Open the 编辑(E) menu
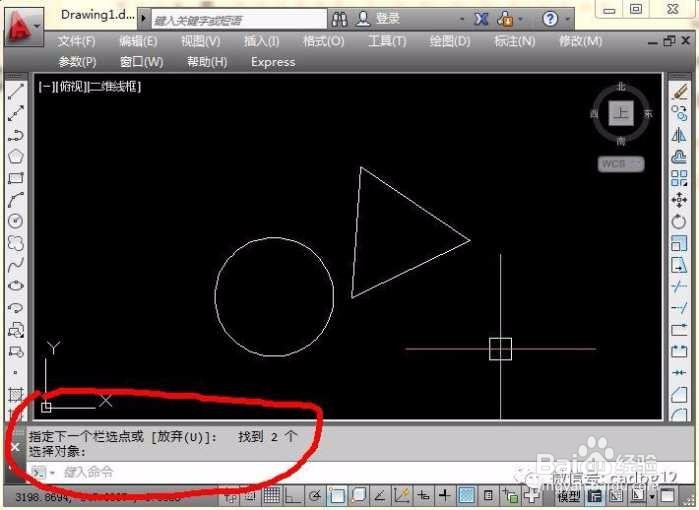 pos(138,41)
